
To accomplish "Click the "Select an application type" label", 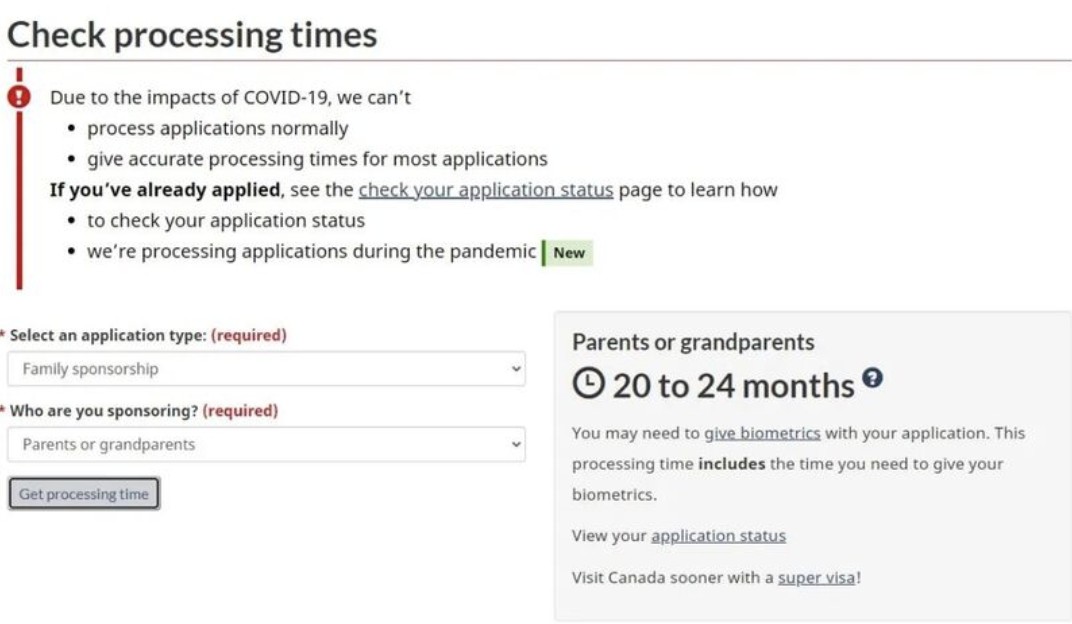I will click(108, 336).
